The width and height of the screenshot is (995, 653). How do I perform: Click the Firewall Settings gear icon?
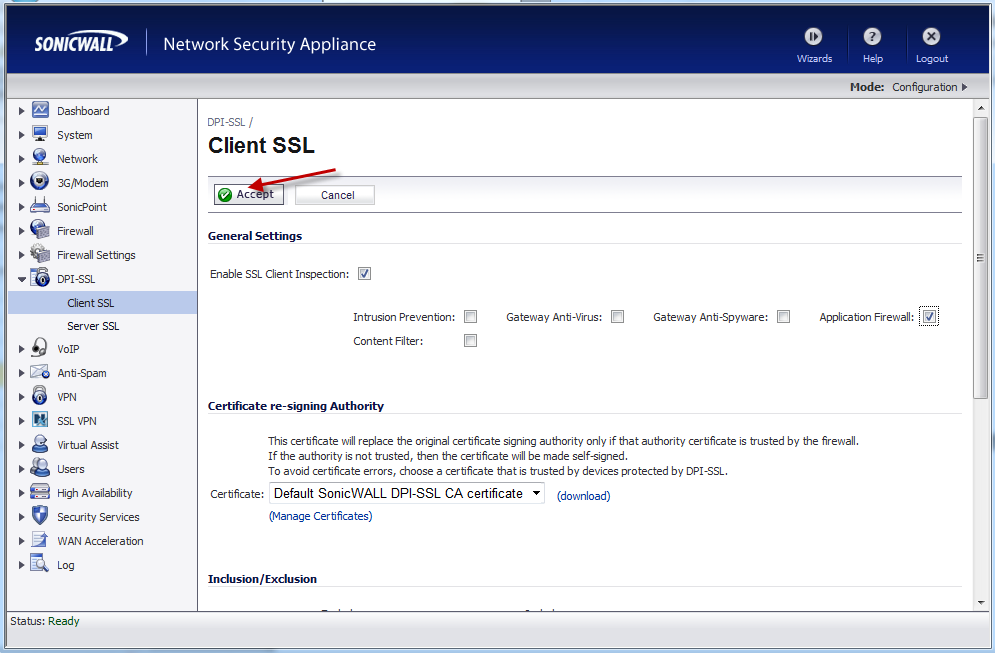pos(40,254)
